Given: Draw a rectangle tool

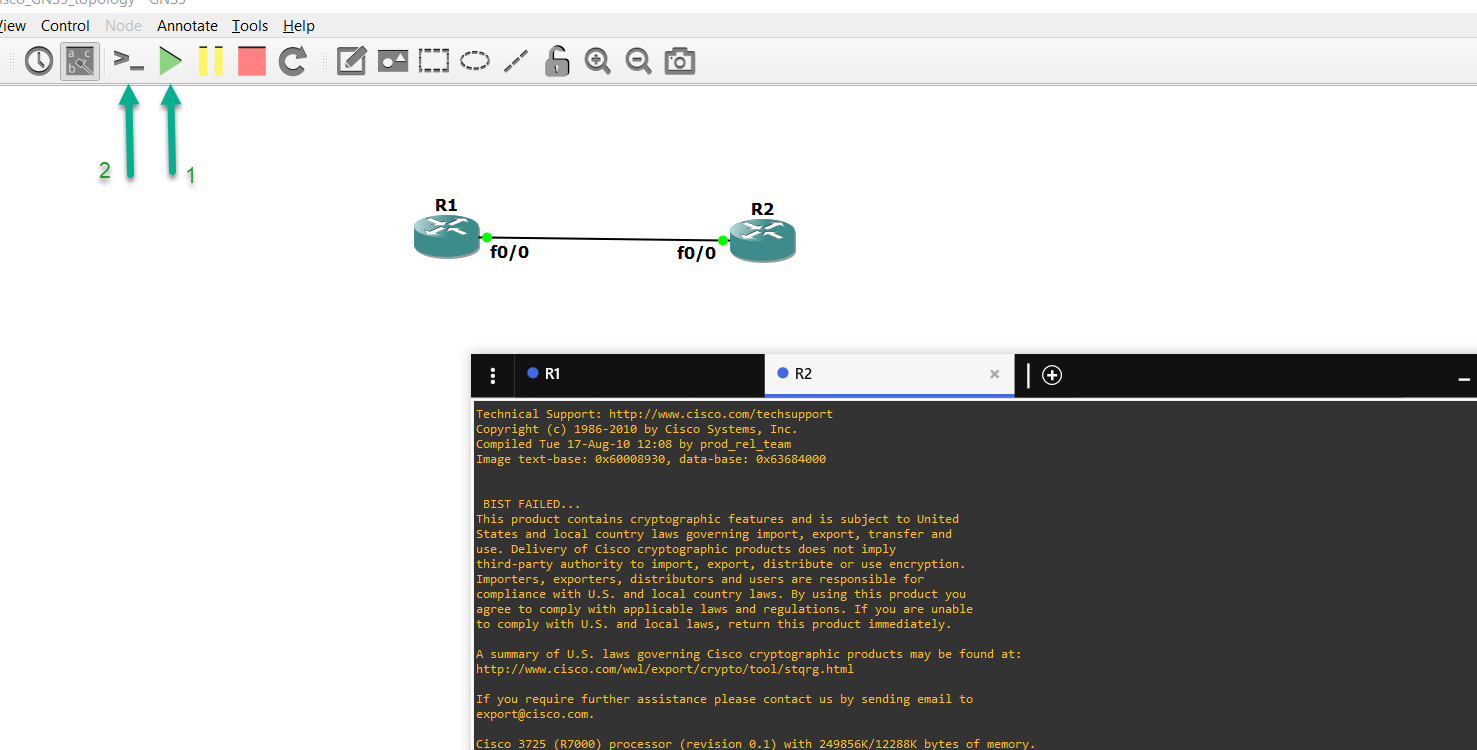Looking at the screenshot, I should pyautogui.click(x=434, y=62).
